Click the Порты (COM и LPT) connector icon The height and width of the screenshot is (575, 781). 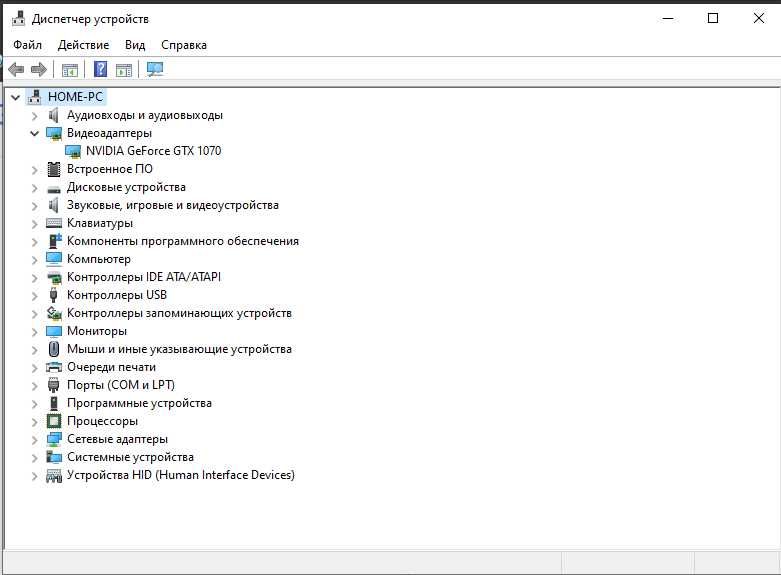pos(53,385)
